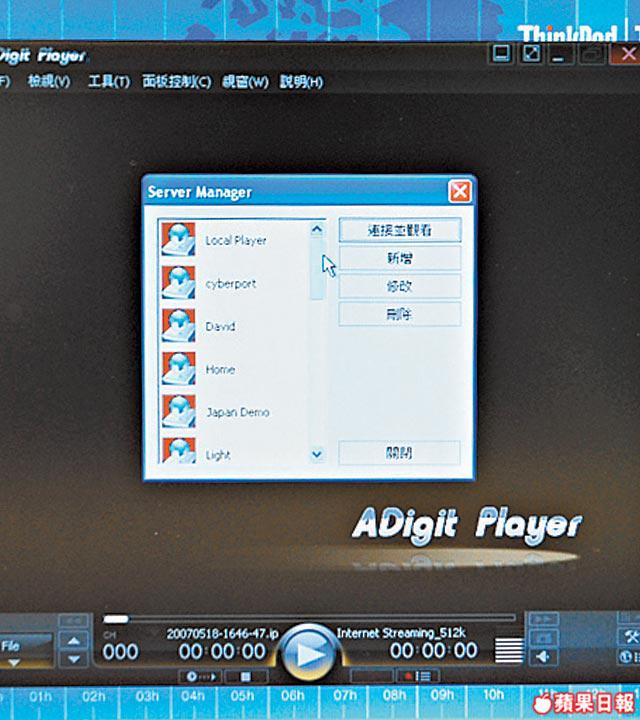Viewport: 640px width, 720px height.
Task: Click the channel down arrow stepper
Action: 74,660
